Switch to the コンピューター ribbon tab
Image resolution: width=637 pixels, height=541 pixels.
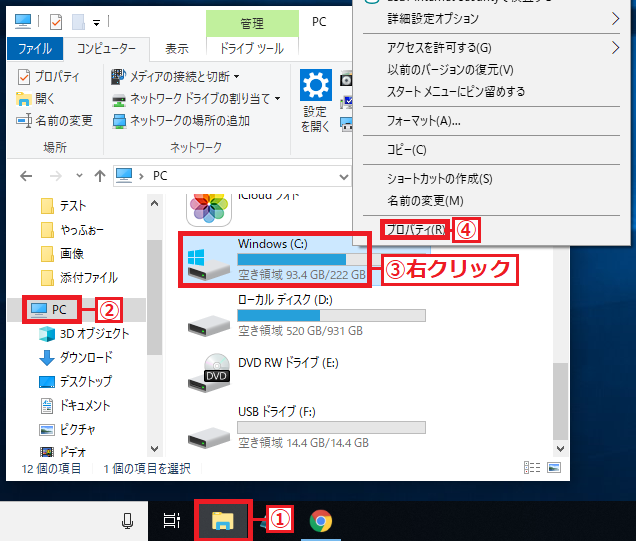pyautogui.click(x=106, y=49)
